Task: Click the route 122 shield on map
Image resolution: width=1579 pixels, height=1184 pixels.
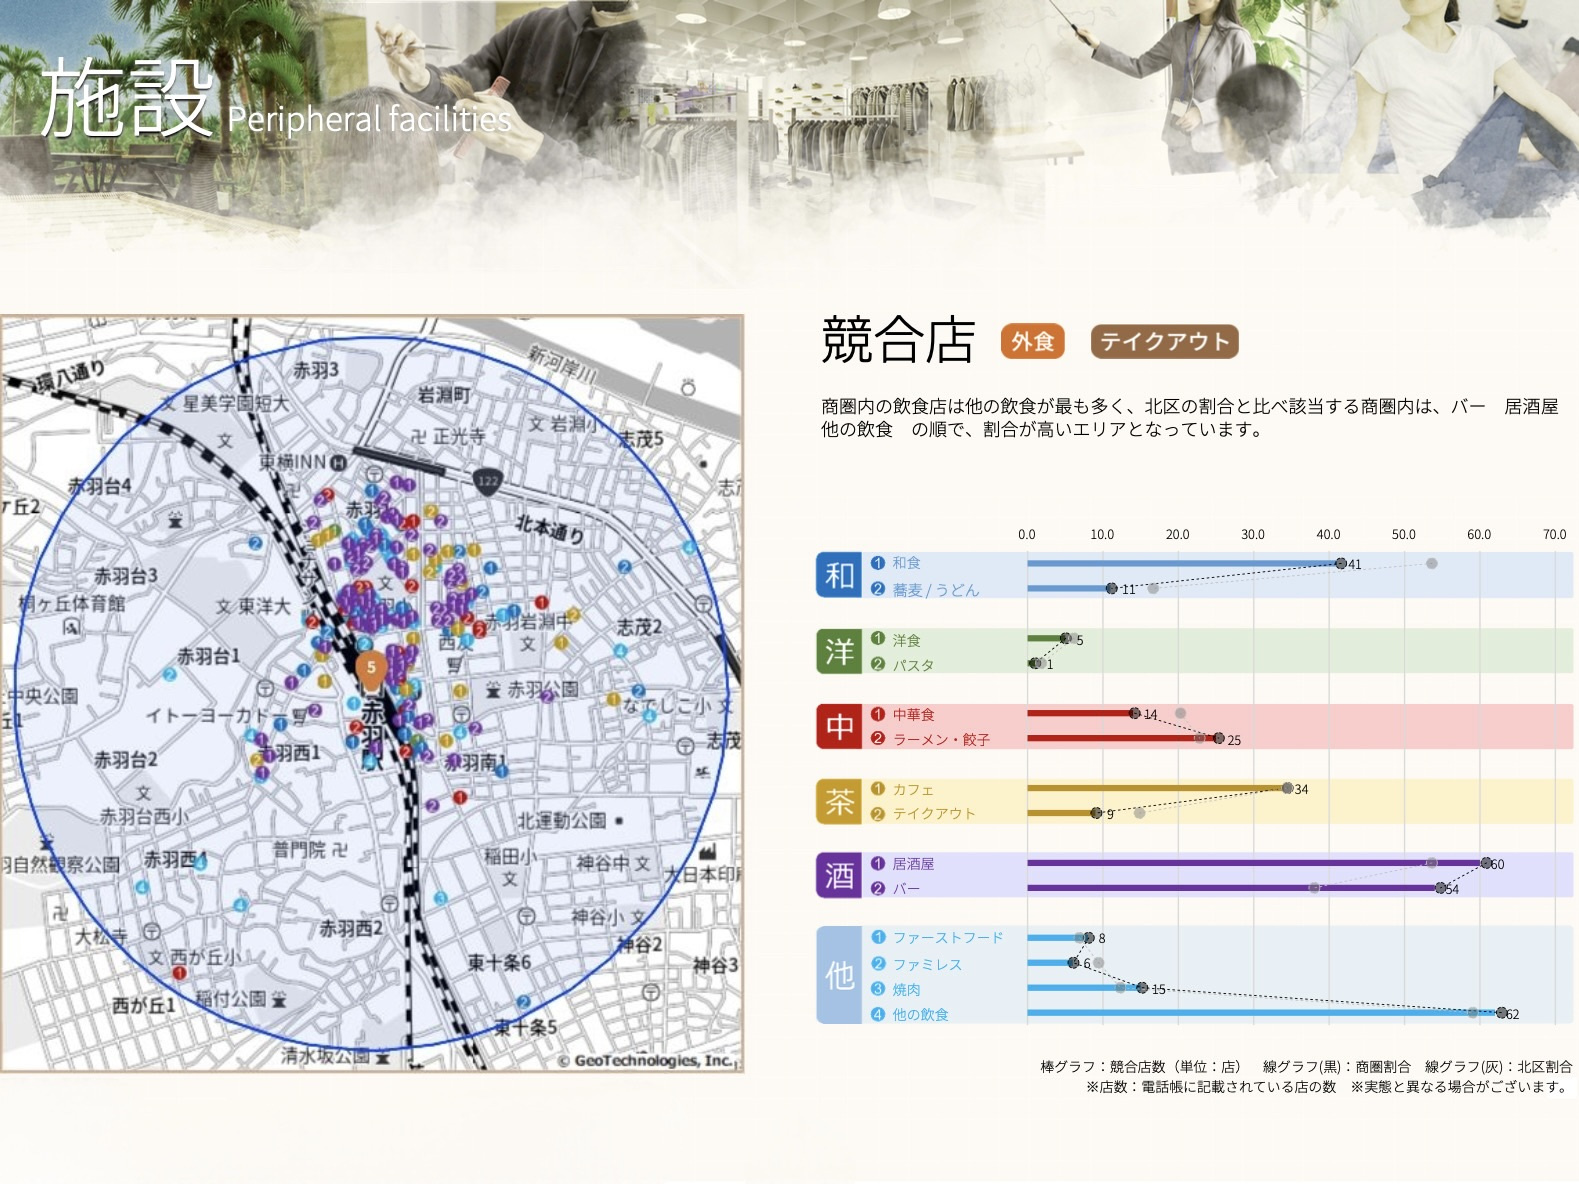Action: point(487,481)
